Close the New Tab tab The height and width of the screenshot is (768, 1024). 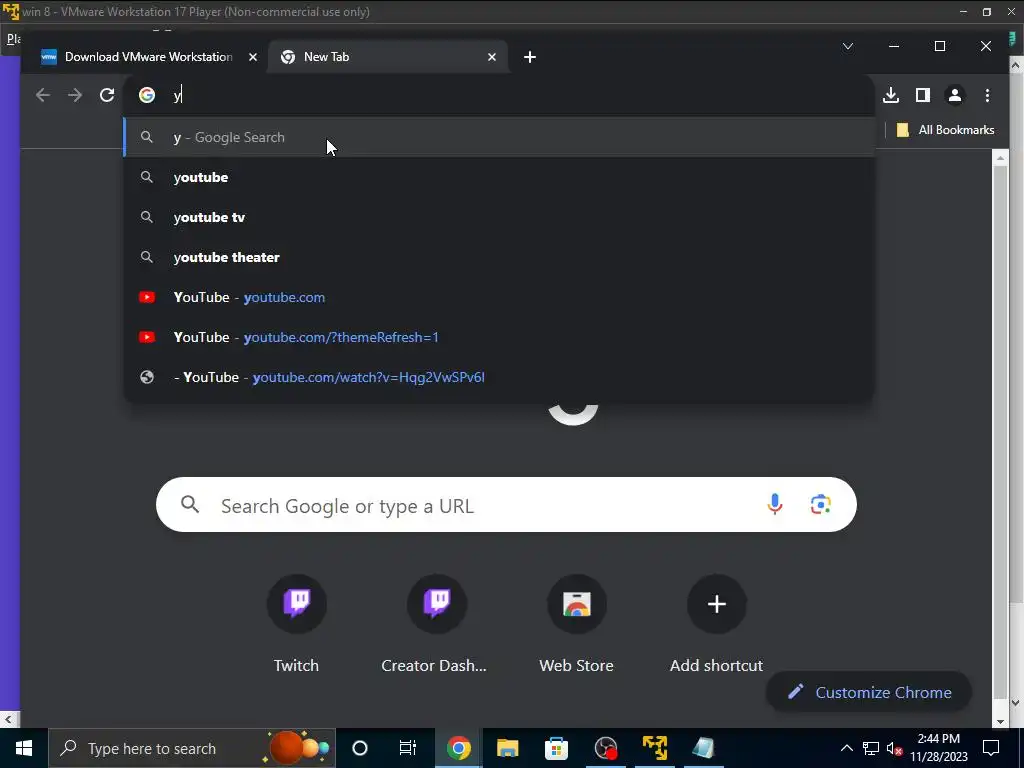click(492, 57)
